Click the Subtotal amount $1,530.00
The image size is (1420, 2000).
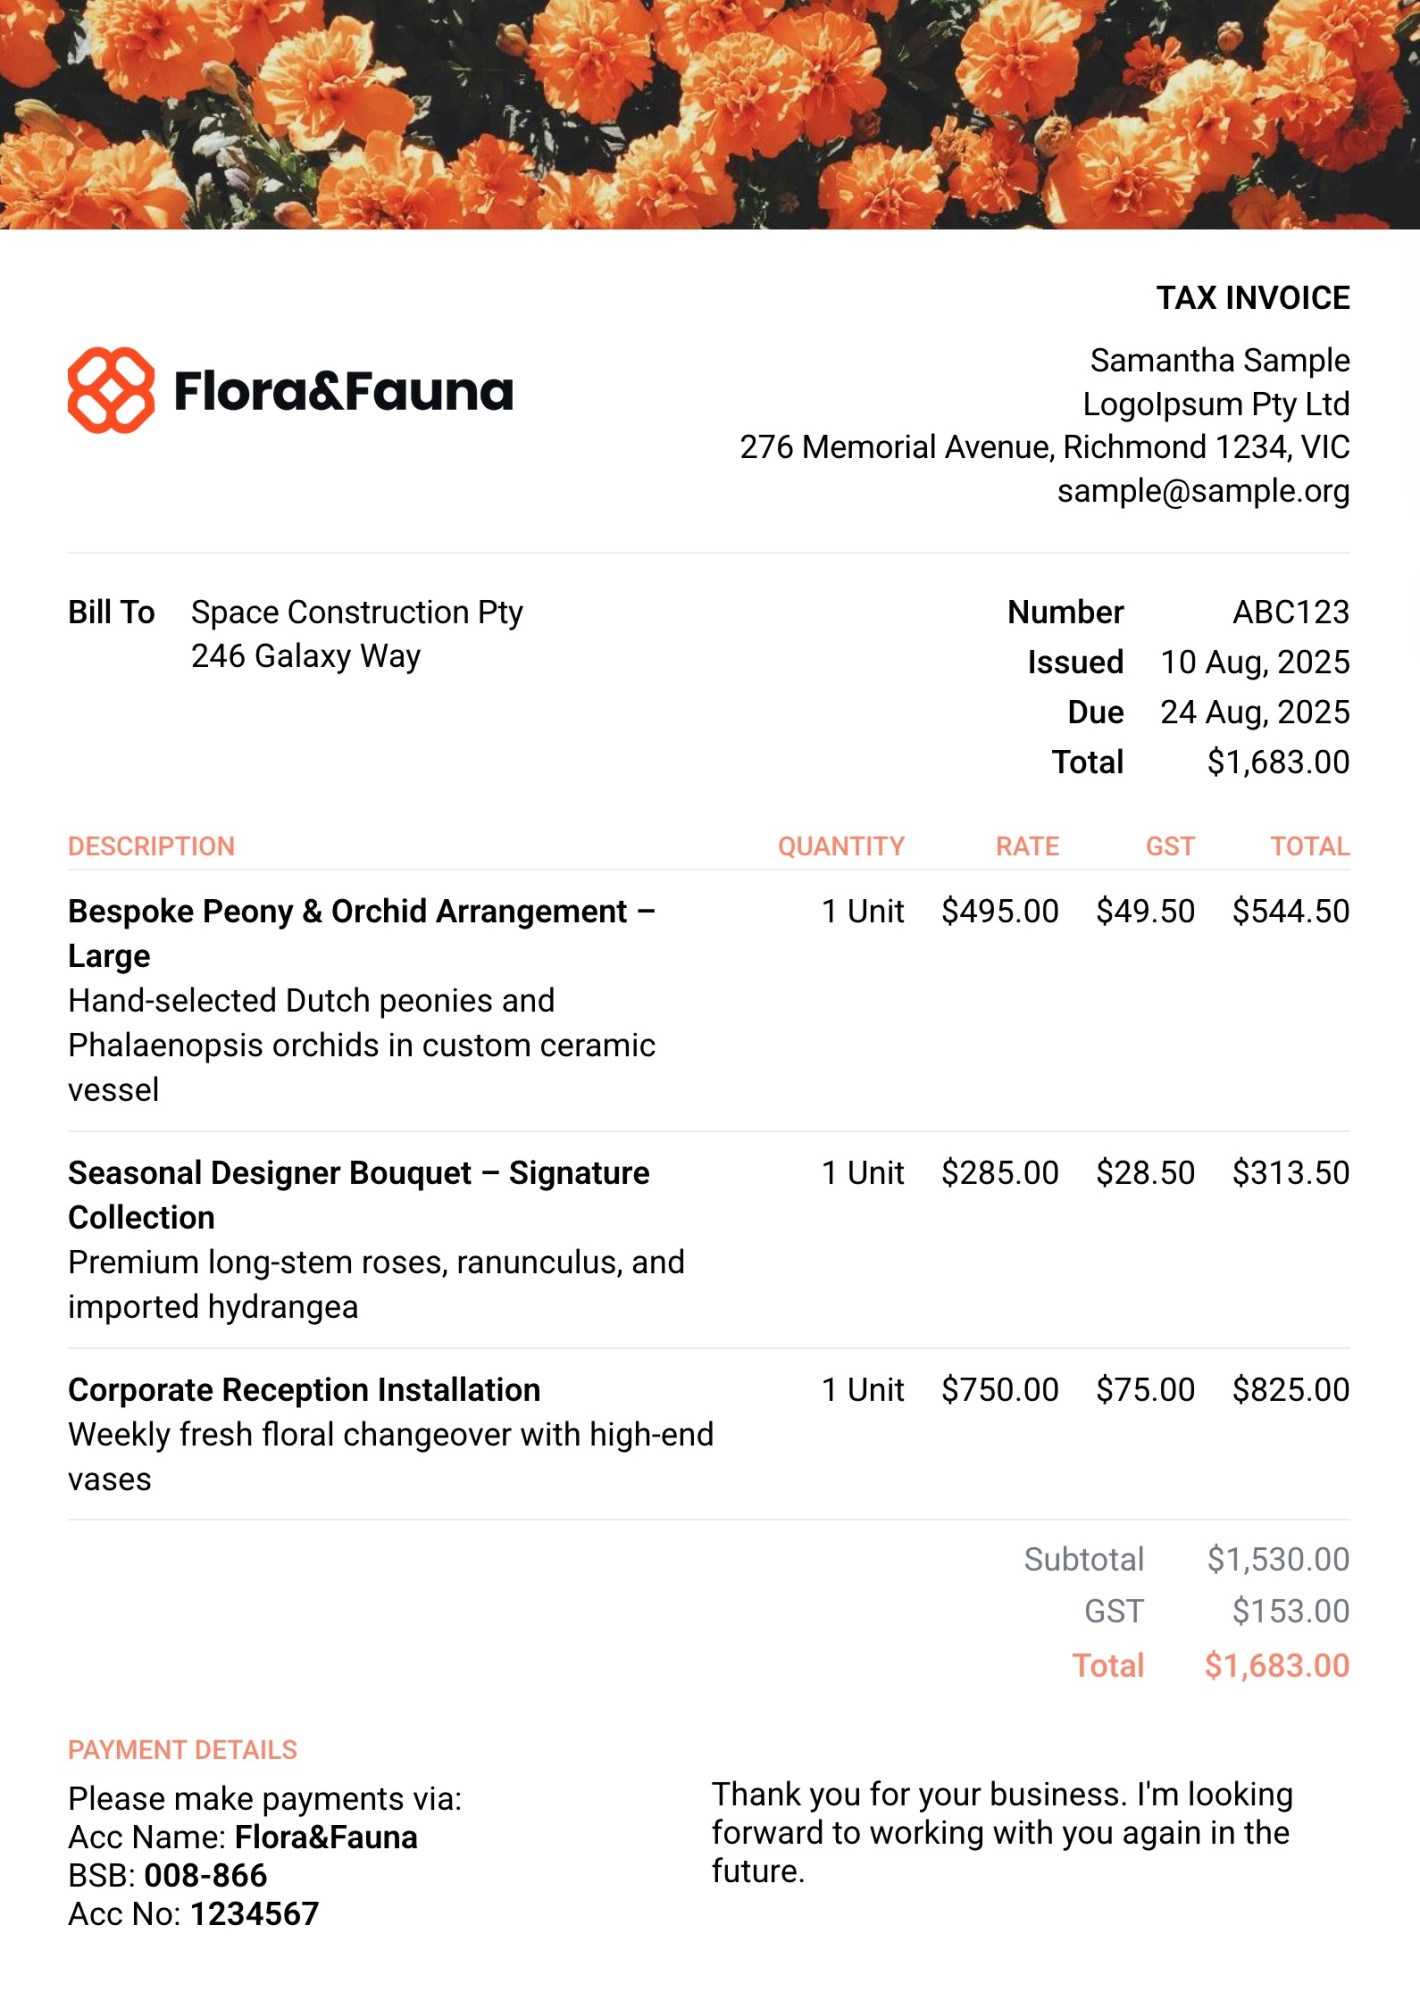1277,1559
